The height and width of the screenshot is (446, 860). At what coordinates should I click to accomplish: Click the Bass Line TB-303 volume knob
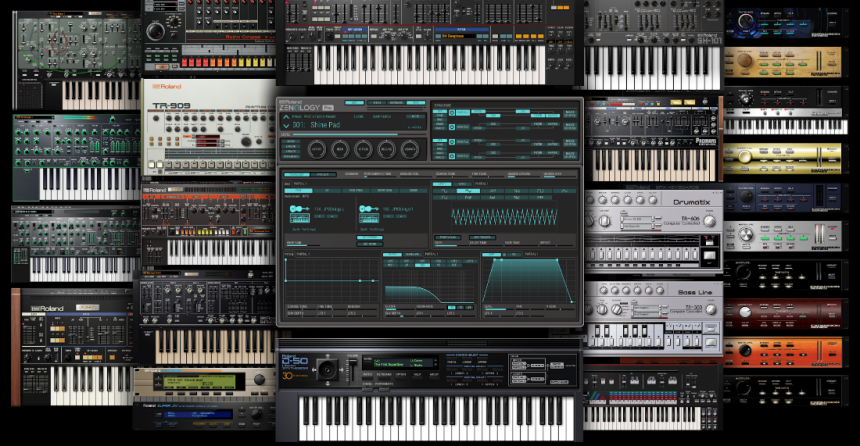711,310
